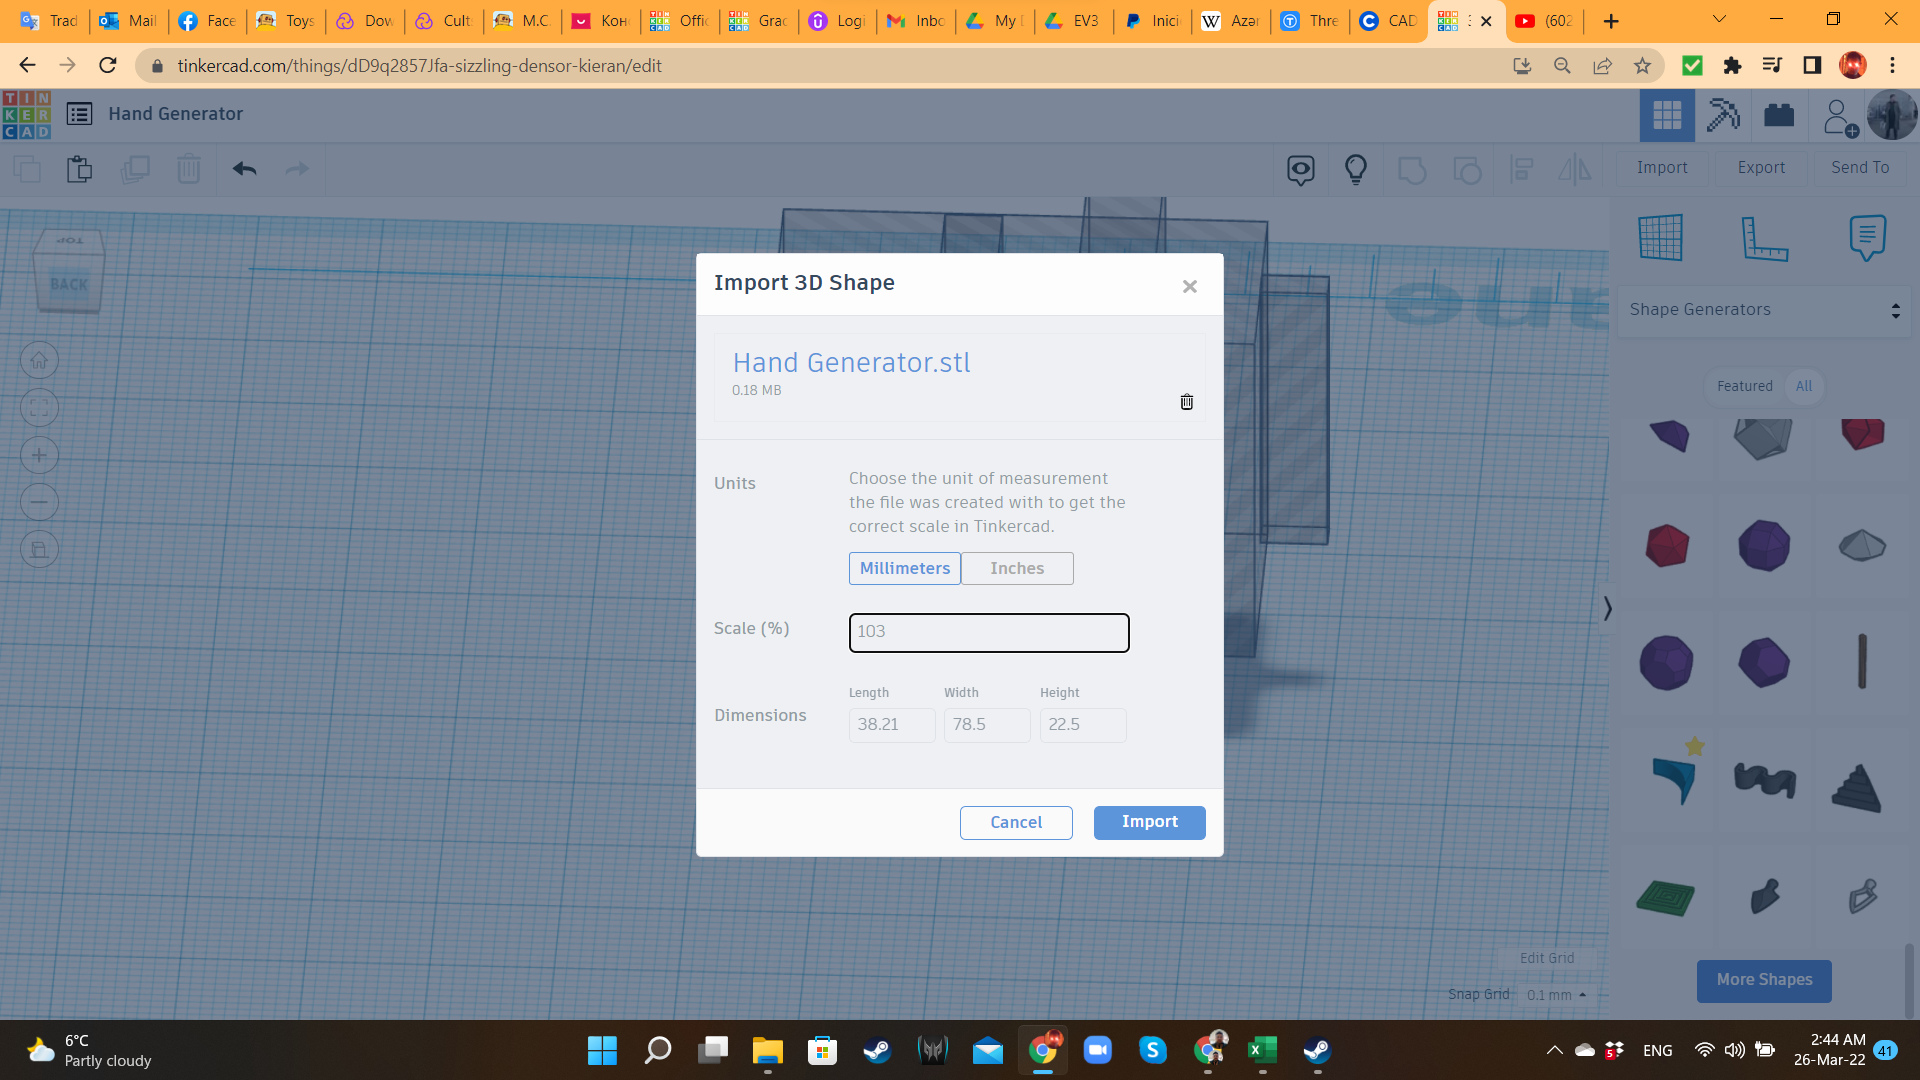
Task: Open the Notes tool icon
Action: pyautogui.click(x=1867, y=238)
